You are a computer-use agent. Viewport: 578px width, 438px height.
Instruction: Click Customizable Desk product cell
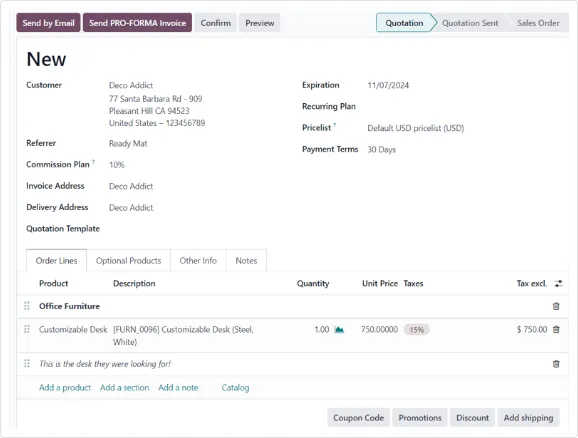[73, 329]
